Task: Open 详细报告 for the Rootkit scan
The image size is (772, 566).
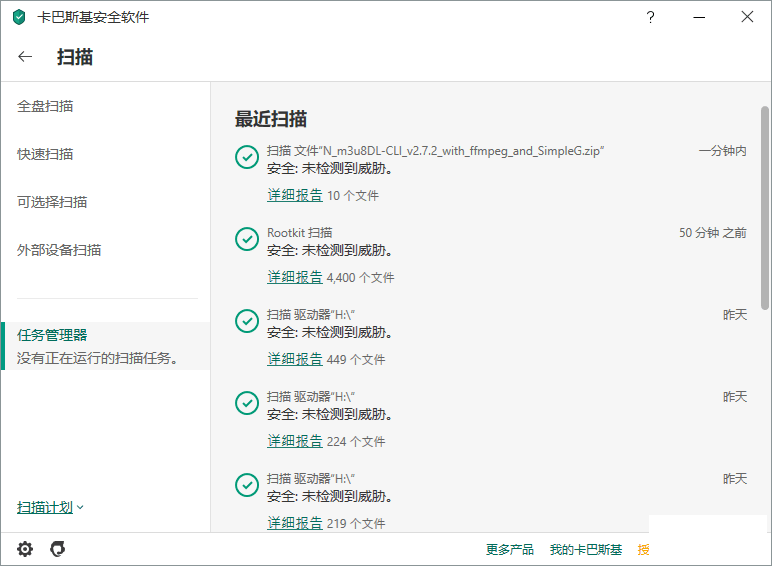Action: click(295, 277)
